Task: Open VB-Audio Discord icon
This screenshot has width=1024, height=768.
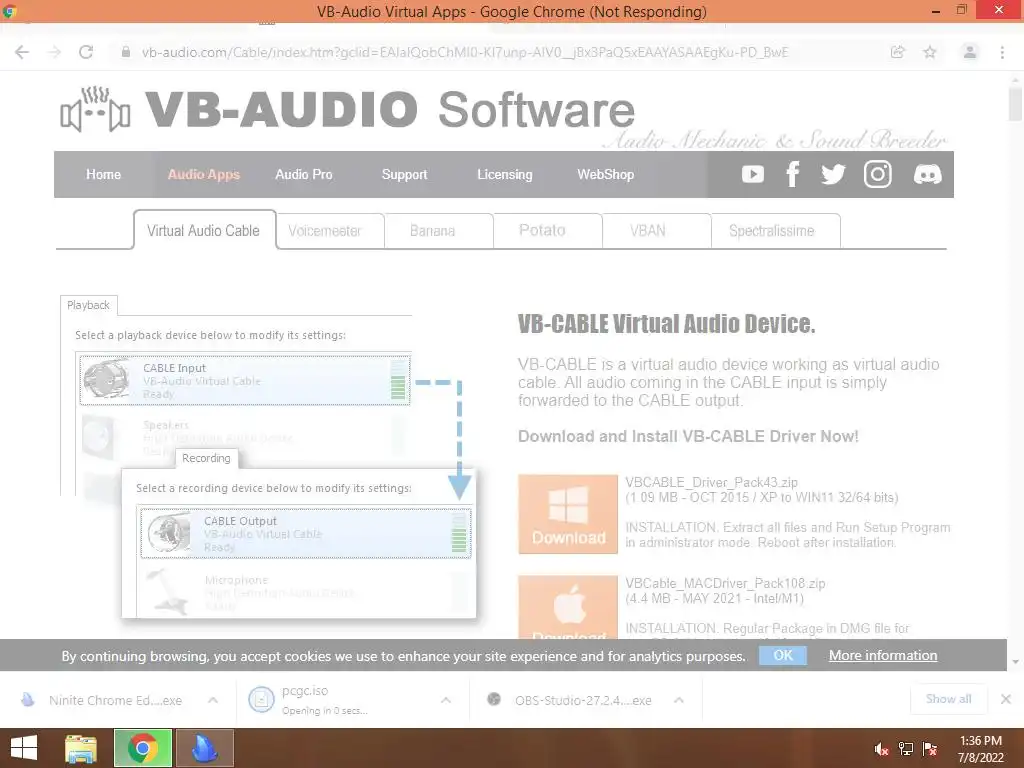Action: coord(927,174)
